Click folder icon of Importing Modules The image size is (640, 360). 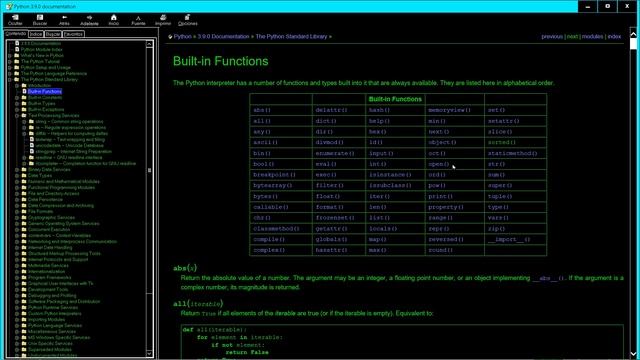[24, 320]
